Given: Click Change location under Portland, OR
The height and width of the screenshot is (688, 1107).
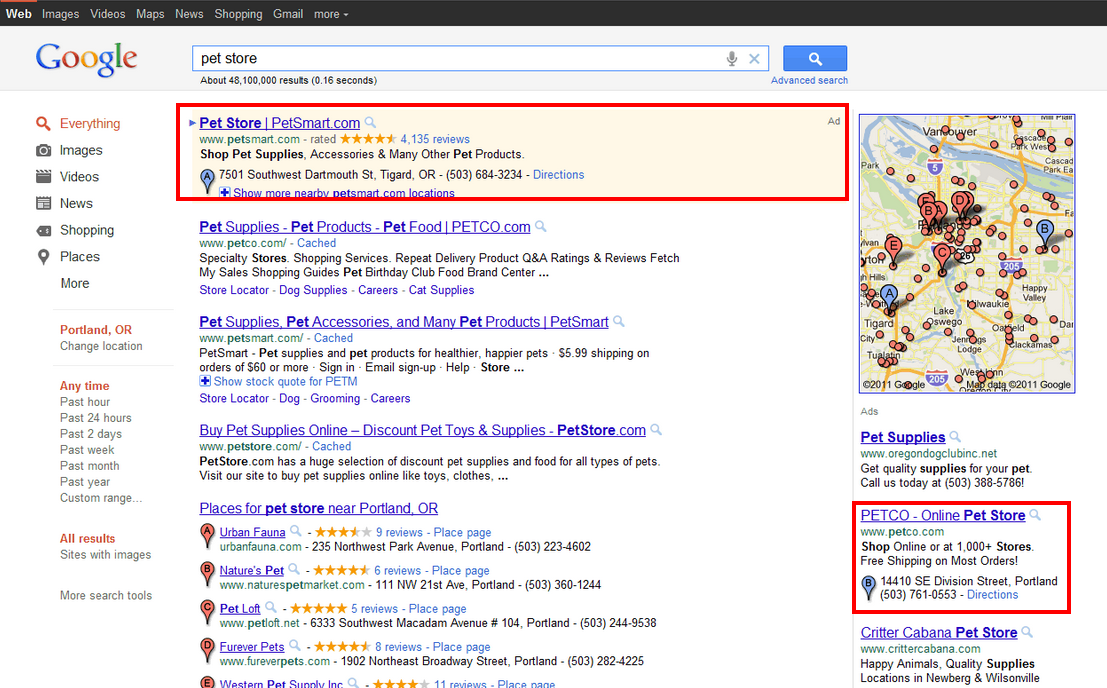Looking at the screenshot, I should click(101, 346).
